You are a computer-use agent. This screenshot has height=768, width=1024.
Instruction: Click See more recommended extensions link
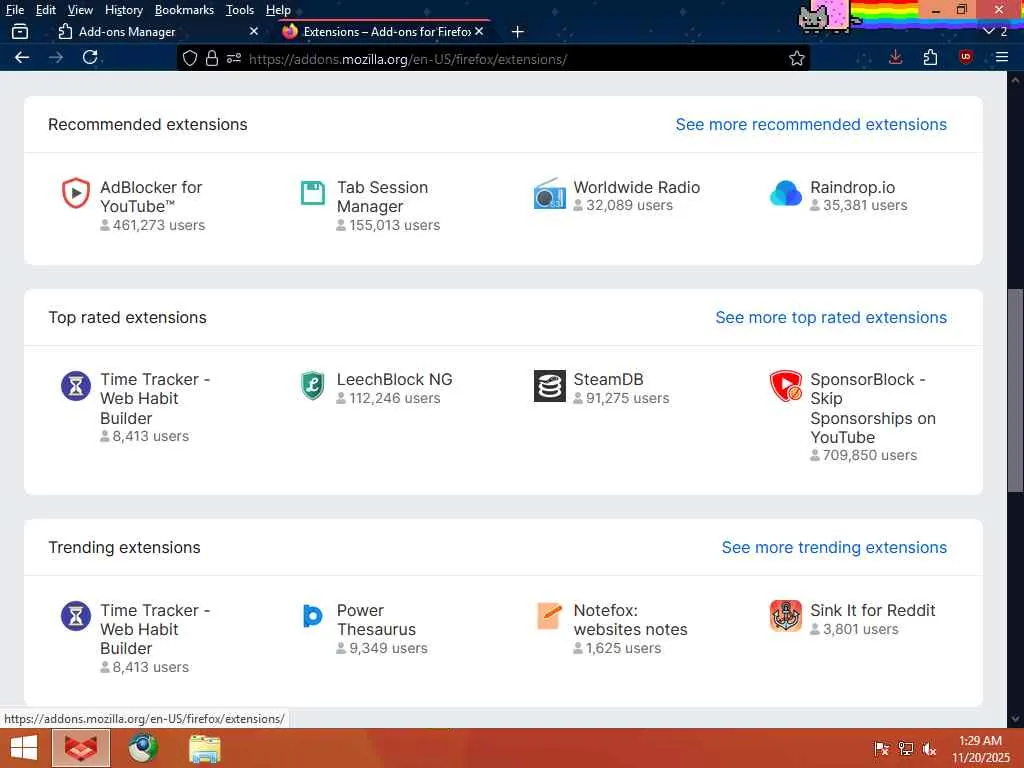[x=811, y=124]
